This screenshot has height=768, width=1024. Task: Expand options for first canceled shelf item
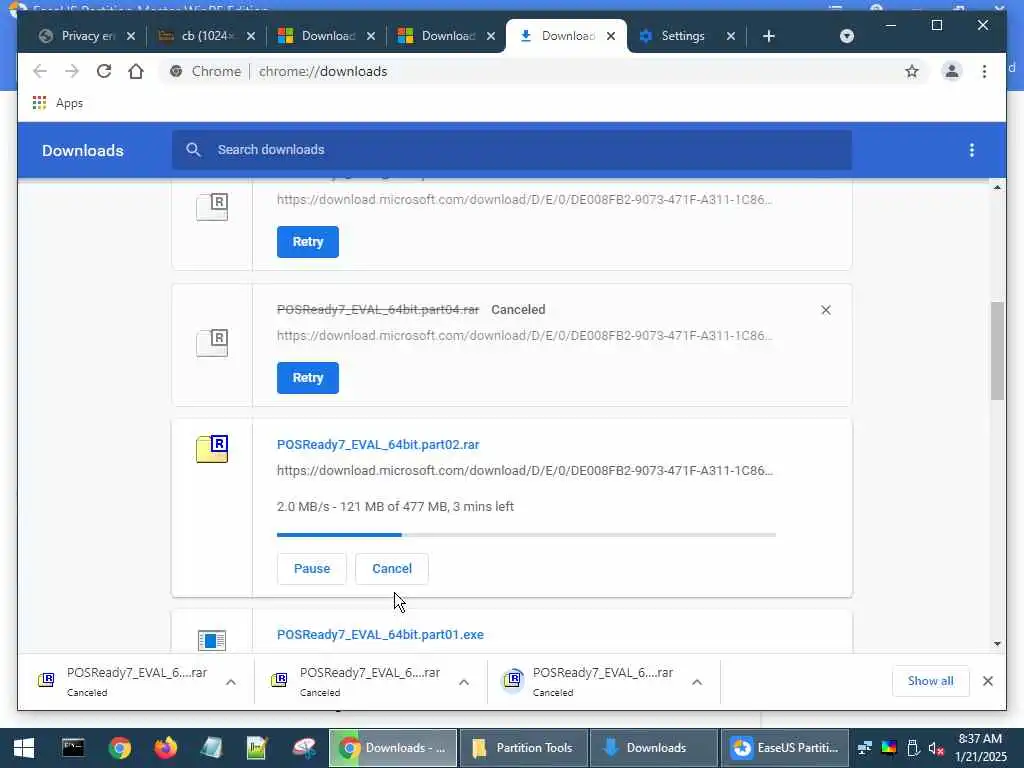click(x=231, y=682)
